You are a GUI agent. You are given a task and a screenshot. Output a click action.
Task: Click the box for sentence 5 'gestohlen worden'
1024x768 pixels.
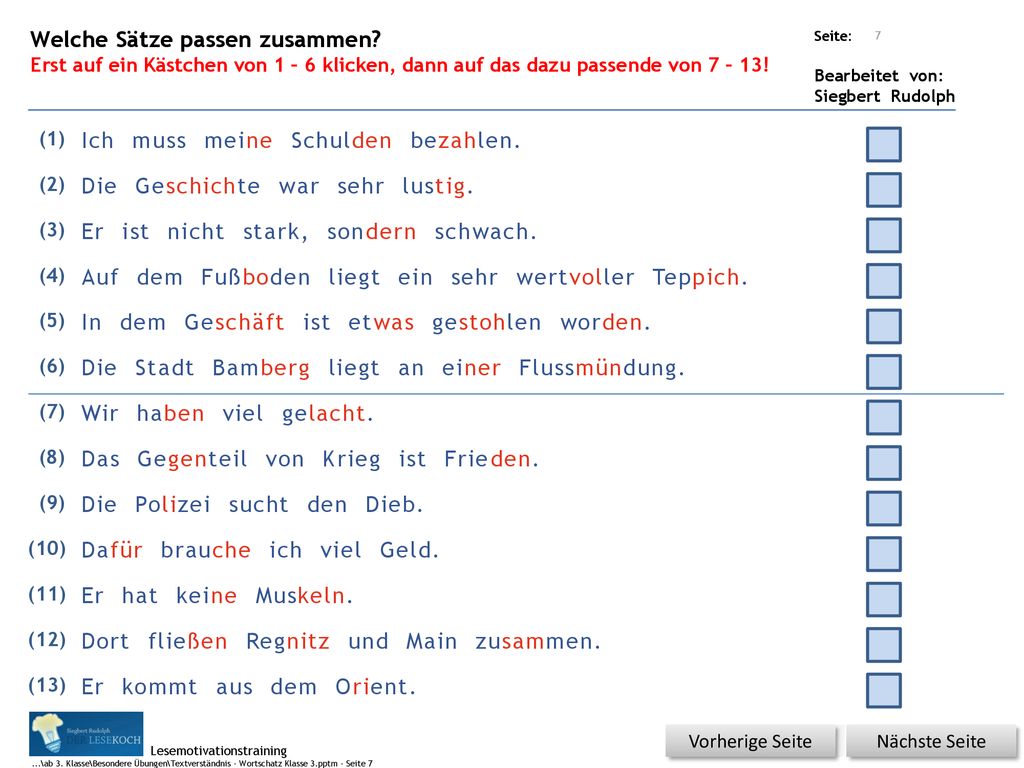point(884,326)
